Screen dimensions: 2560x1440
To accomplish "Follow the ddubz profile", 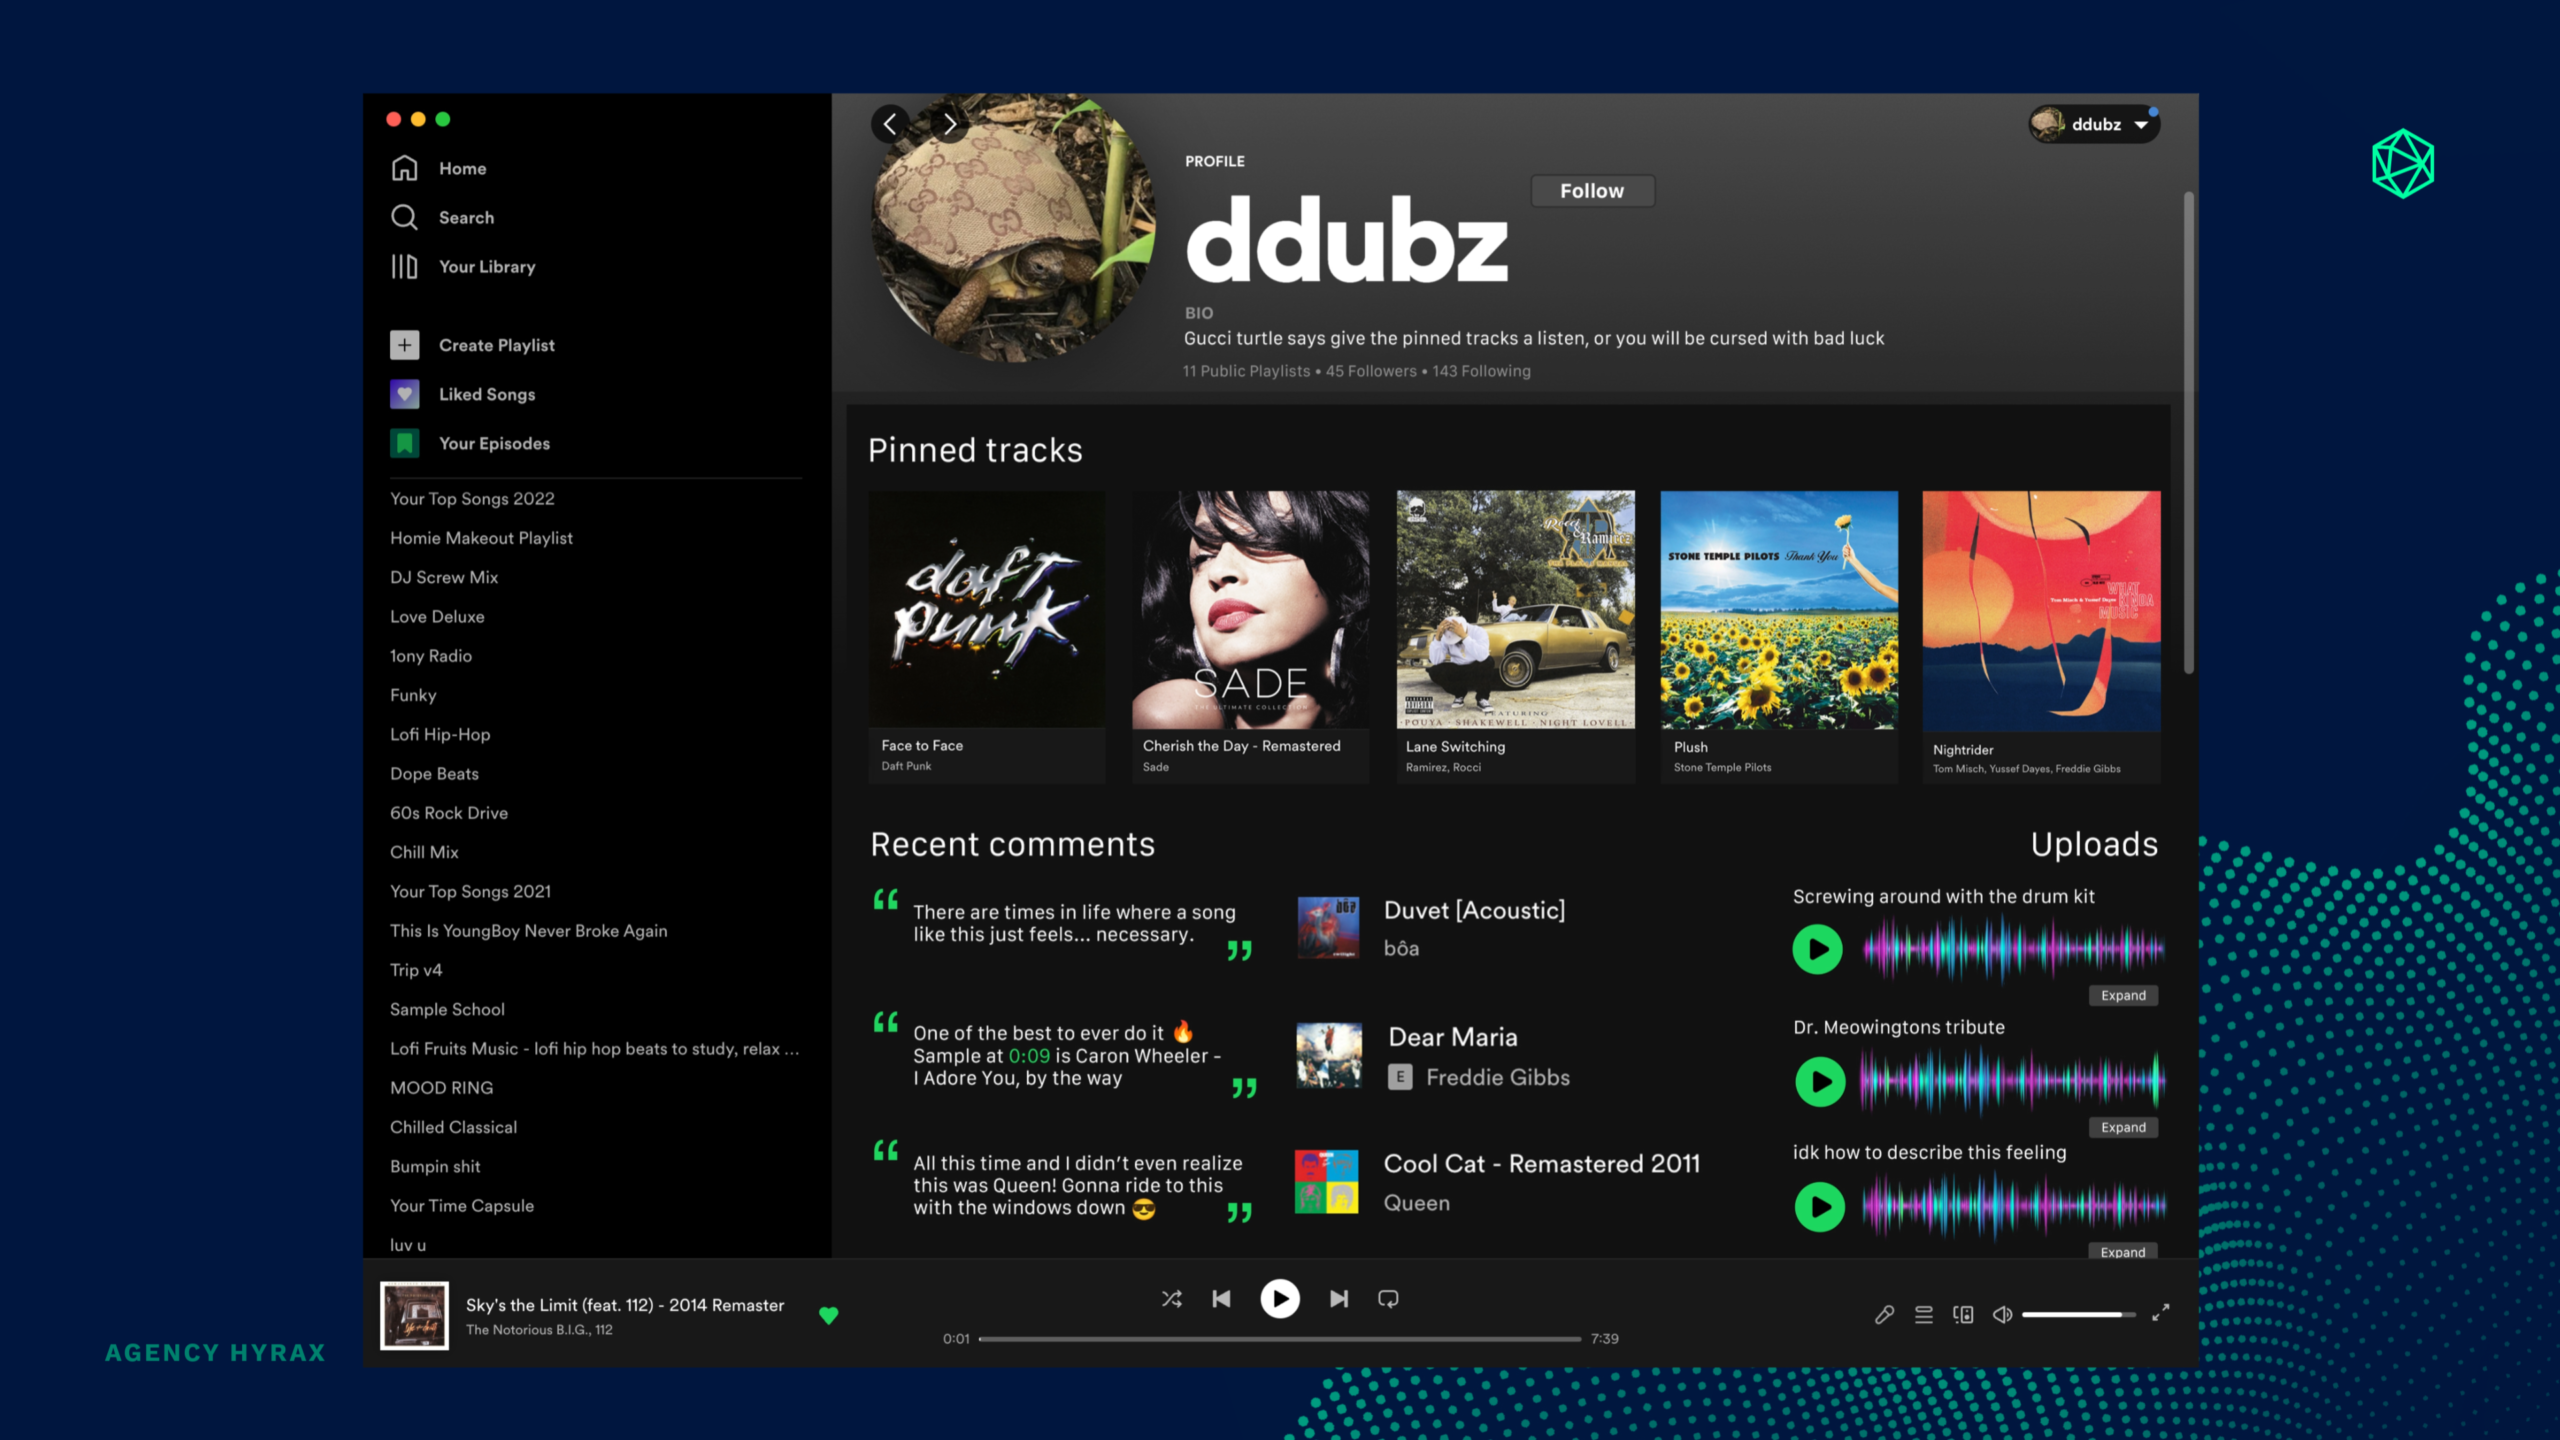I will click(1591, 191).
